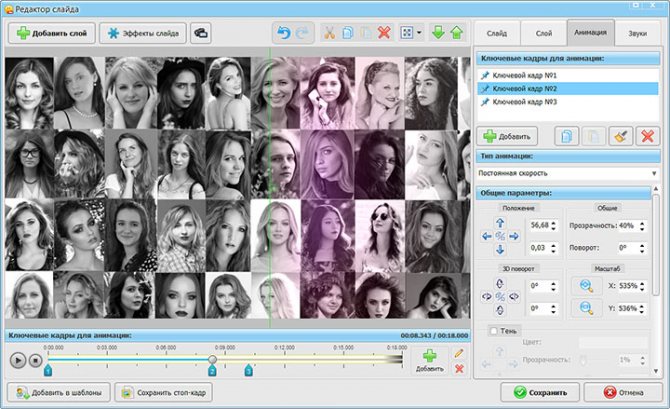Screen dimensions: 670x409
Task: Click the undo arrow in the top toolbar
Action: [282, 33]
